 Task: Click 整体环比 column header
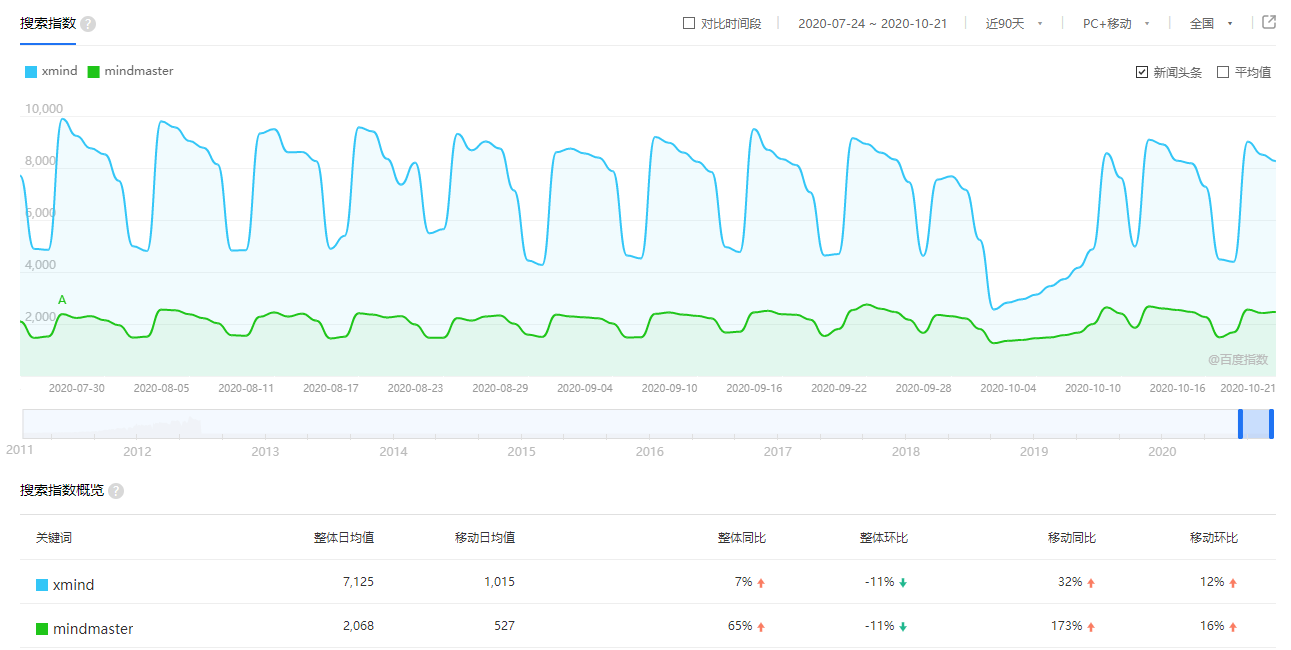884,538
